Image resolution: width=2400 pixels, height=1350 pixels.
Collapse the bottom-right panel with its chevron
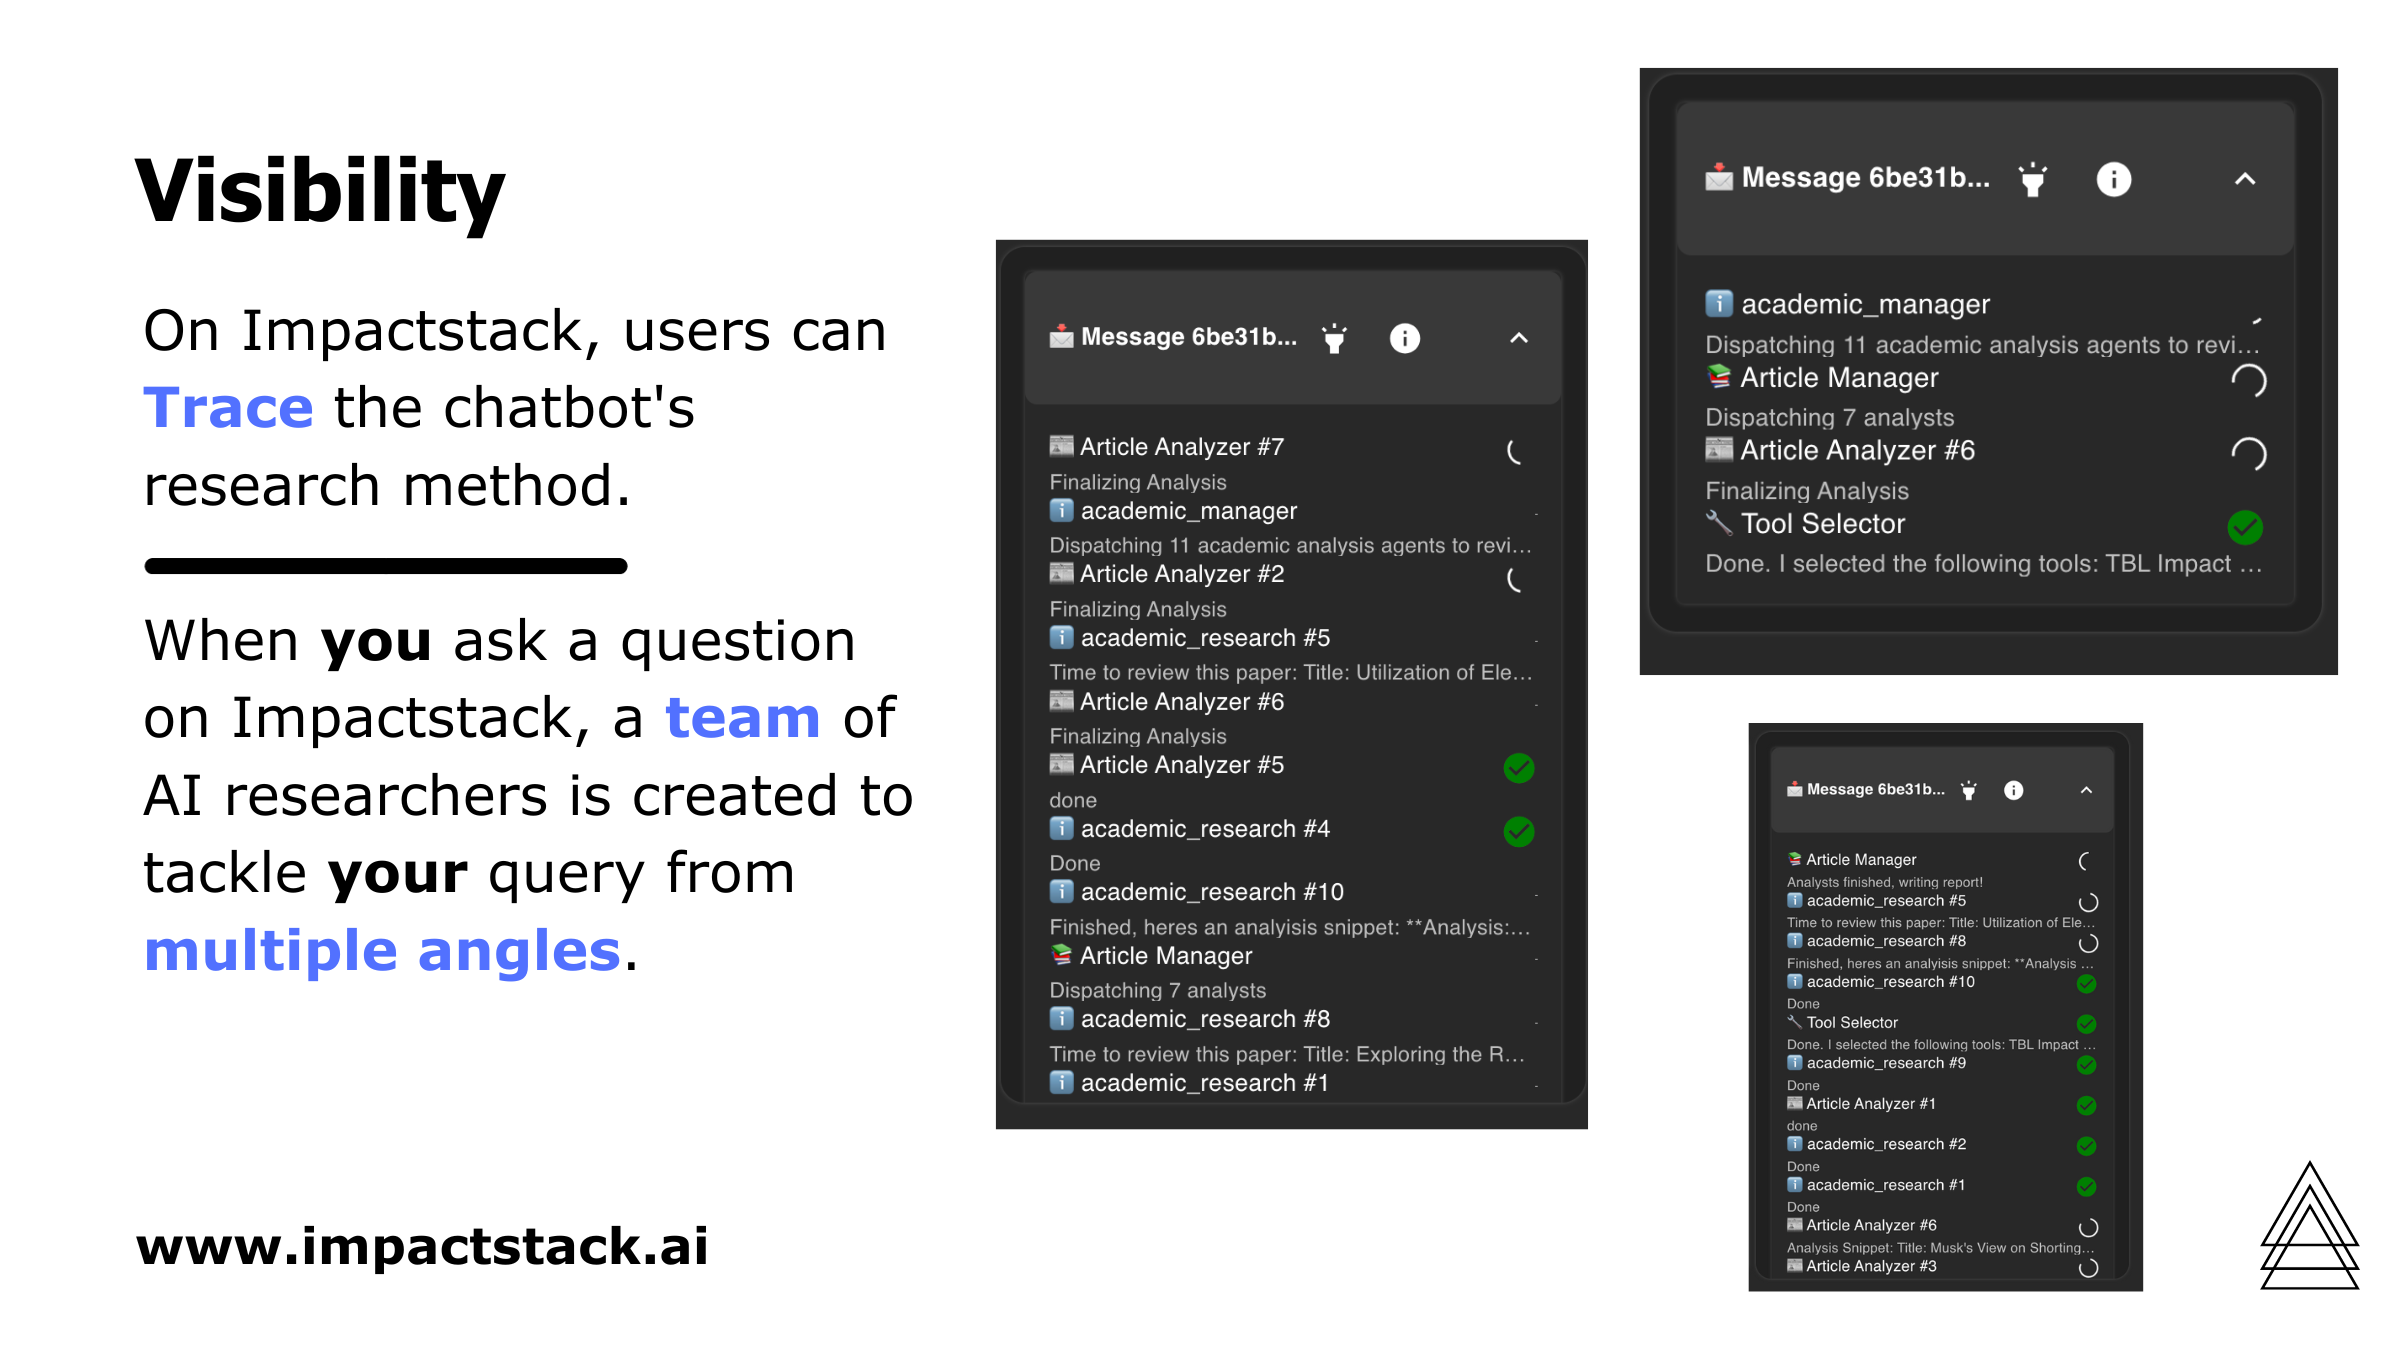(2086, 790)
